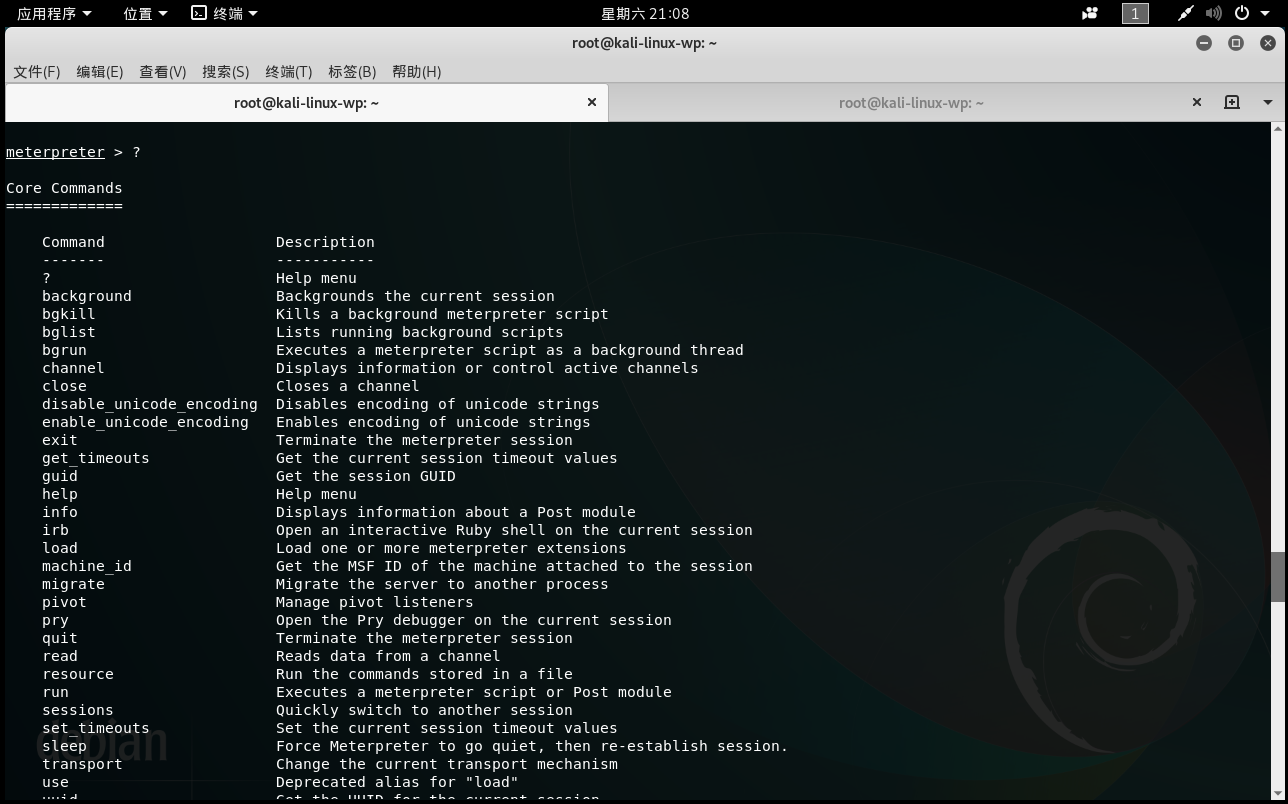Click 'Migrate the server to another process'

tap(442, 584)
